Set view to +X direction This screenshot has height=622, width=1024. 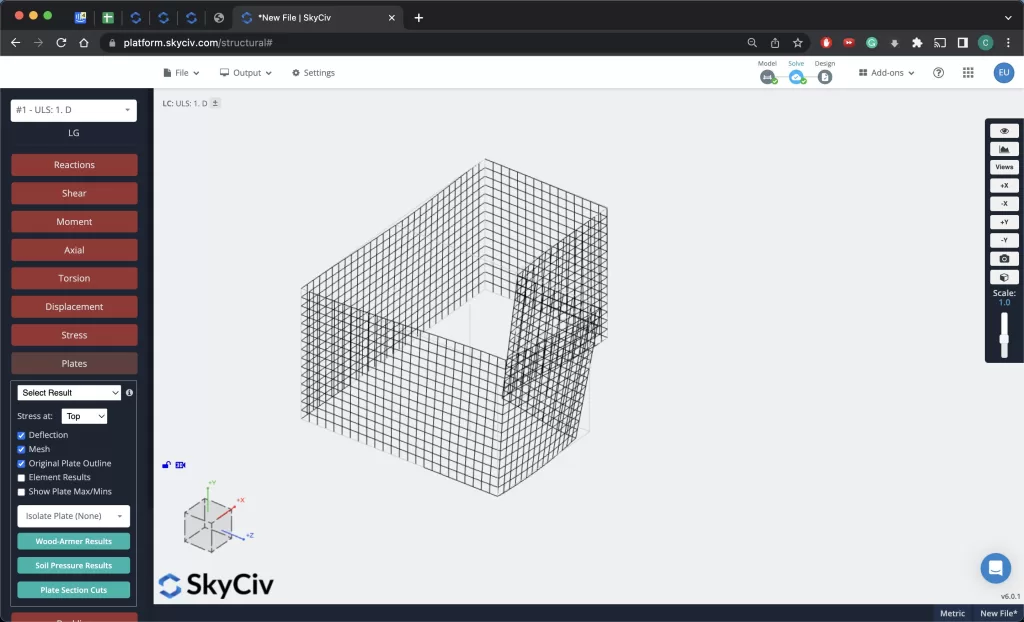click(1004, 186)
